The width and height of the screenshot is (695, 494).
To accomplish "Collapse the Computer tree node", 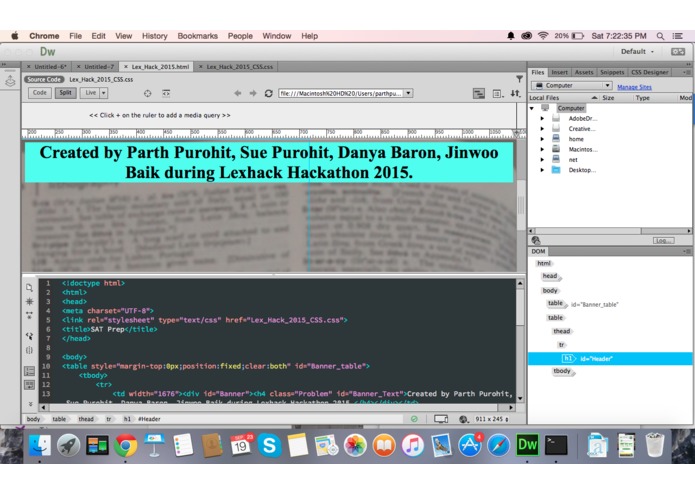I will 532,108.
